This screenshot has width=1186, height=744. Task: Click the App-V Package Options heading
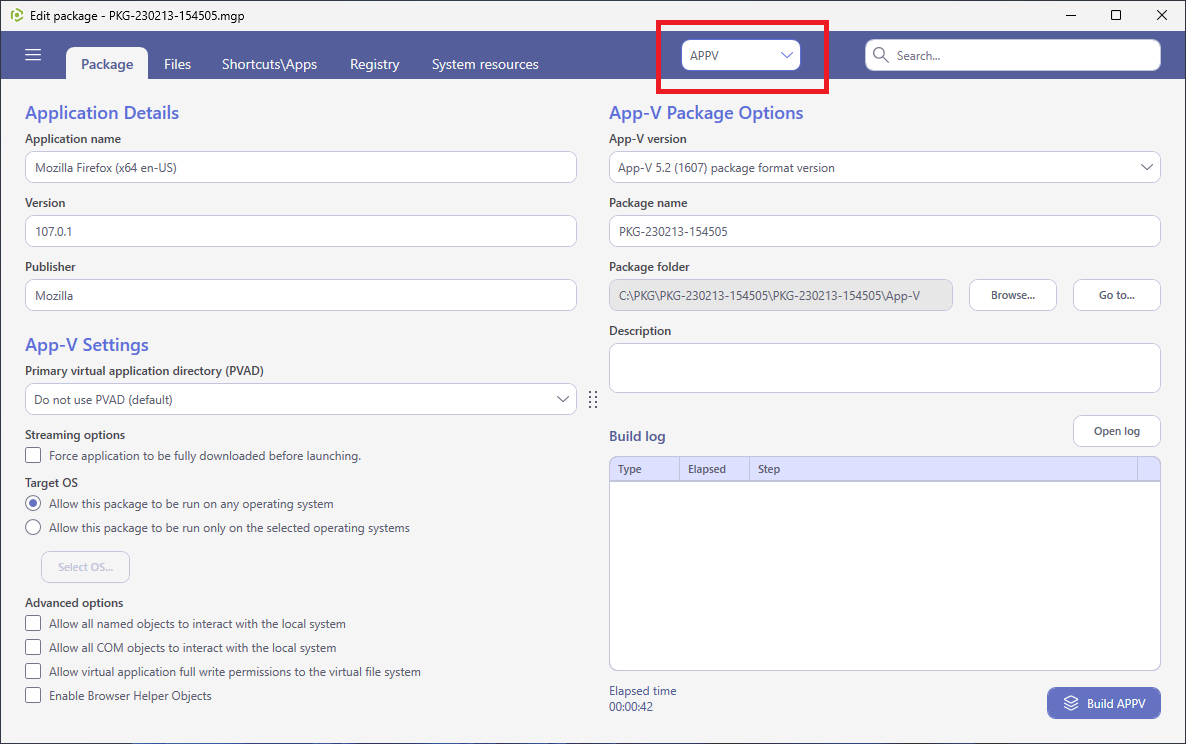click(x=706, y=113)
